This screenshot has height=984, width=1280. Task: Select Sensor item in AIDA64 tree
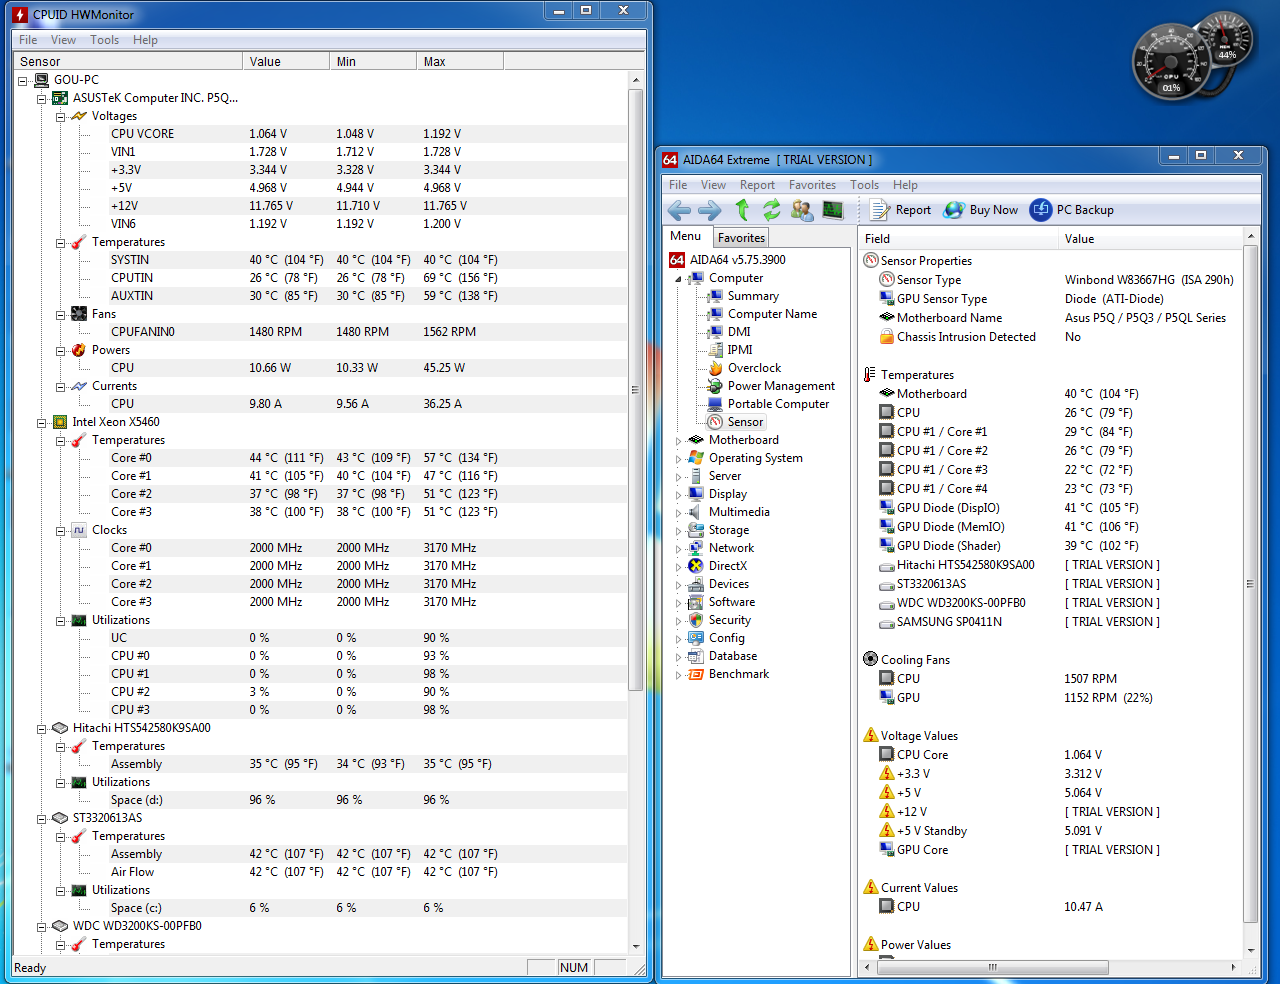pos(745,422)
